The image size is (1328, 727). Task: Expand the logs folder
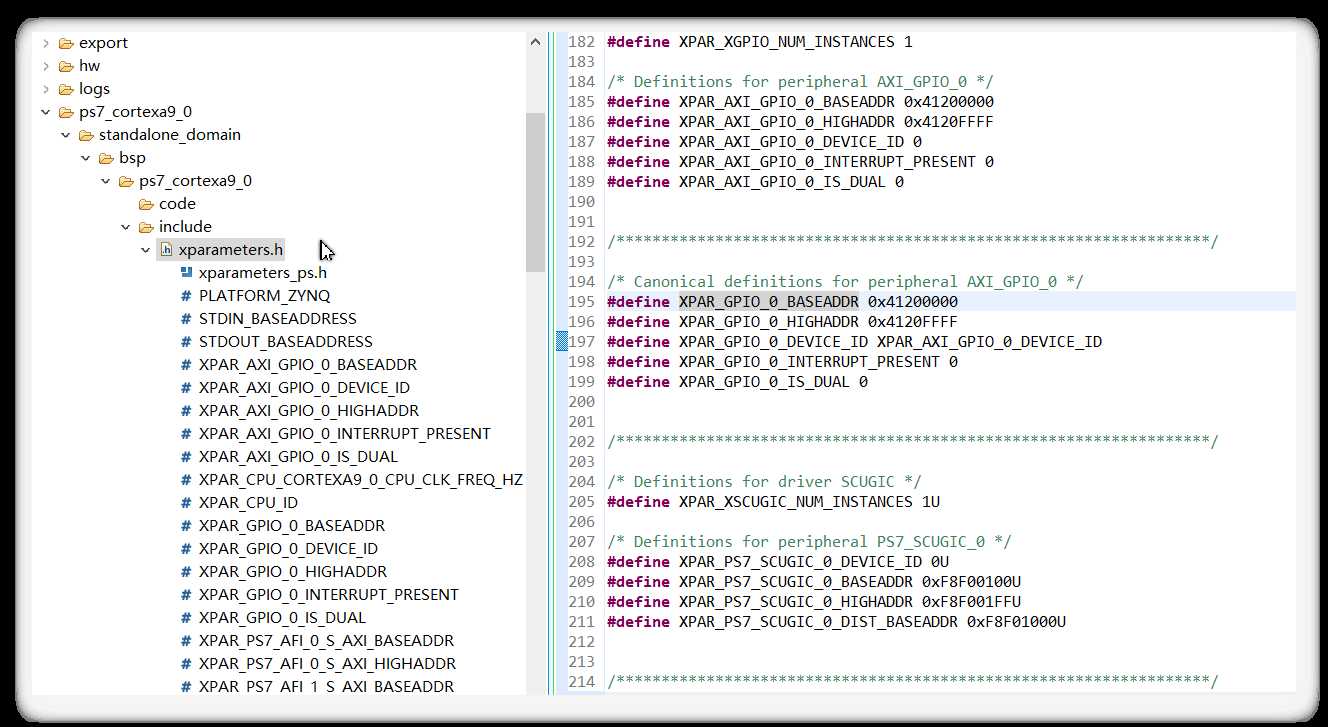point(46,89)
